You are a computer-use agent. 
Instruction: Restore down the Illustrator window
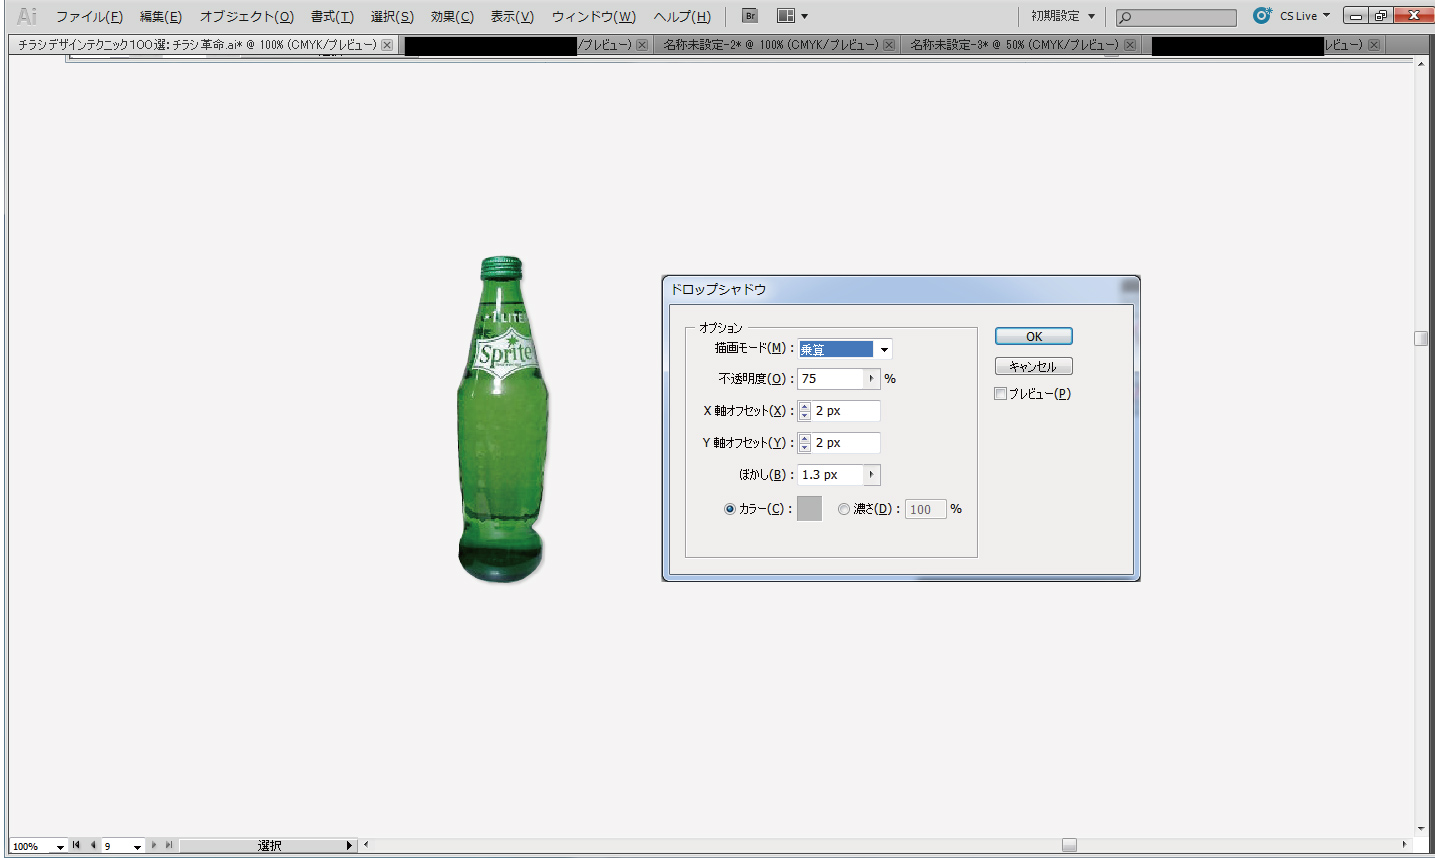1381,15
